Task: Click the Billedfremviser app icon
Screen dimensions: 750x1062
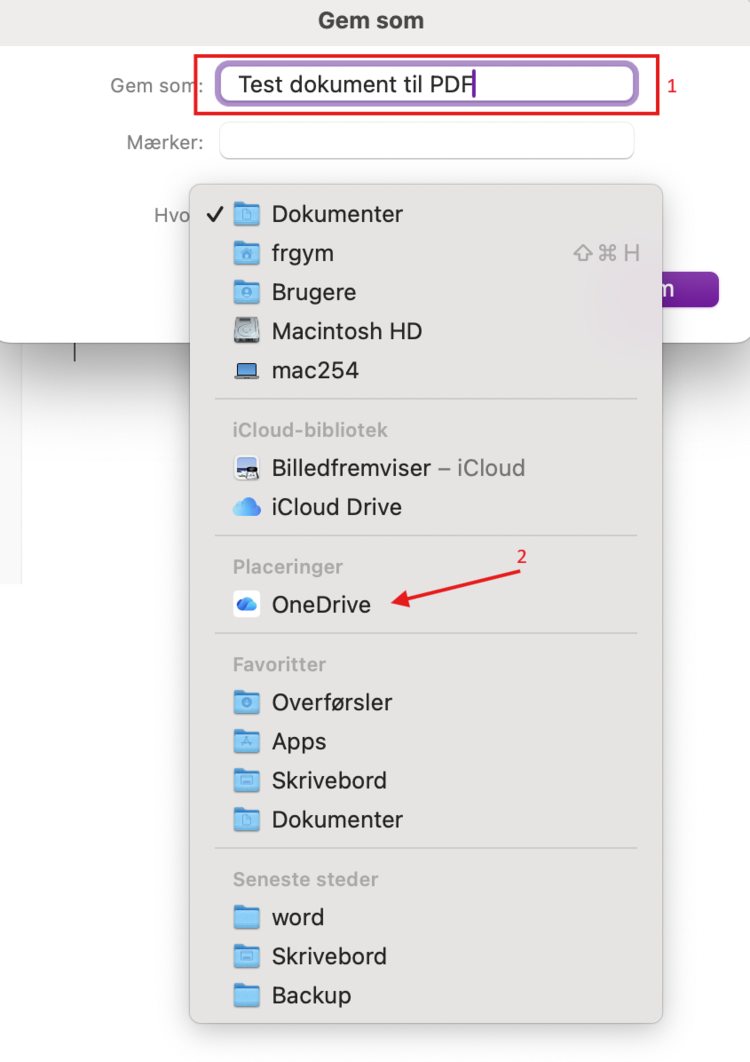Action: [x=247, y=468]
